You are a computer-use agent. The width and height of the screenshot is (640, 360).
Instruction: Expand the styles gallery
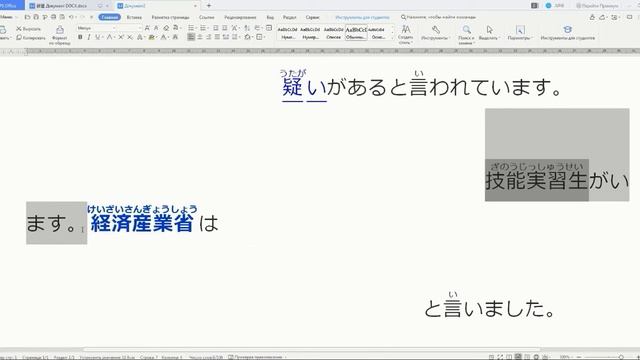pyautogui.click(x=393, y=38)
